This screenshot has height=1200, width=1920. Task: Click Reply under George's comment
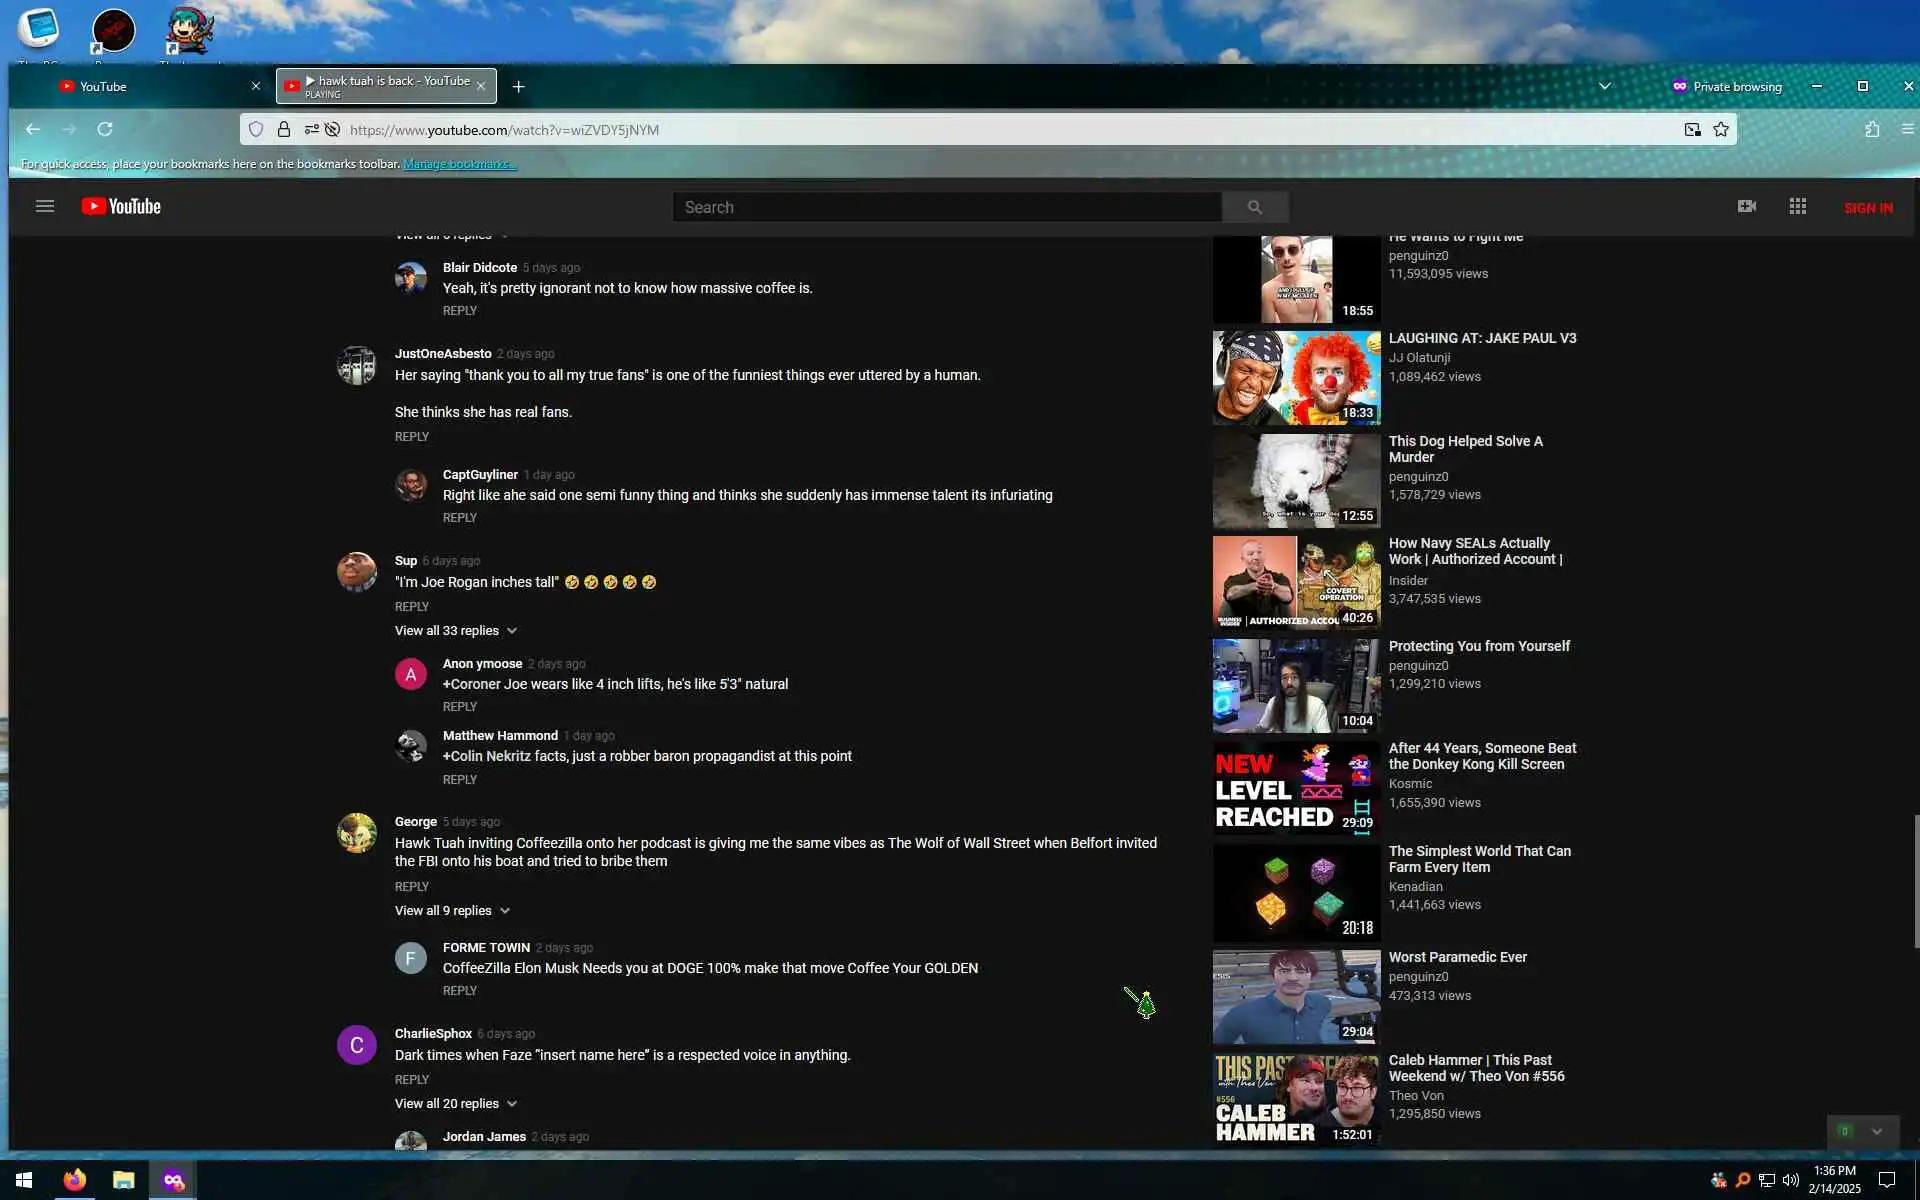(411, 887)
